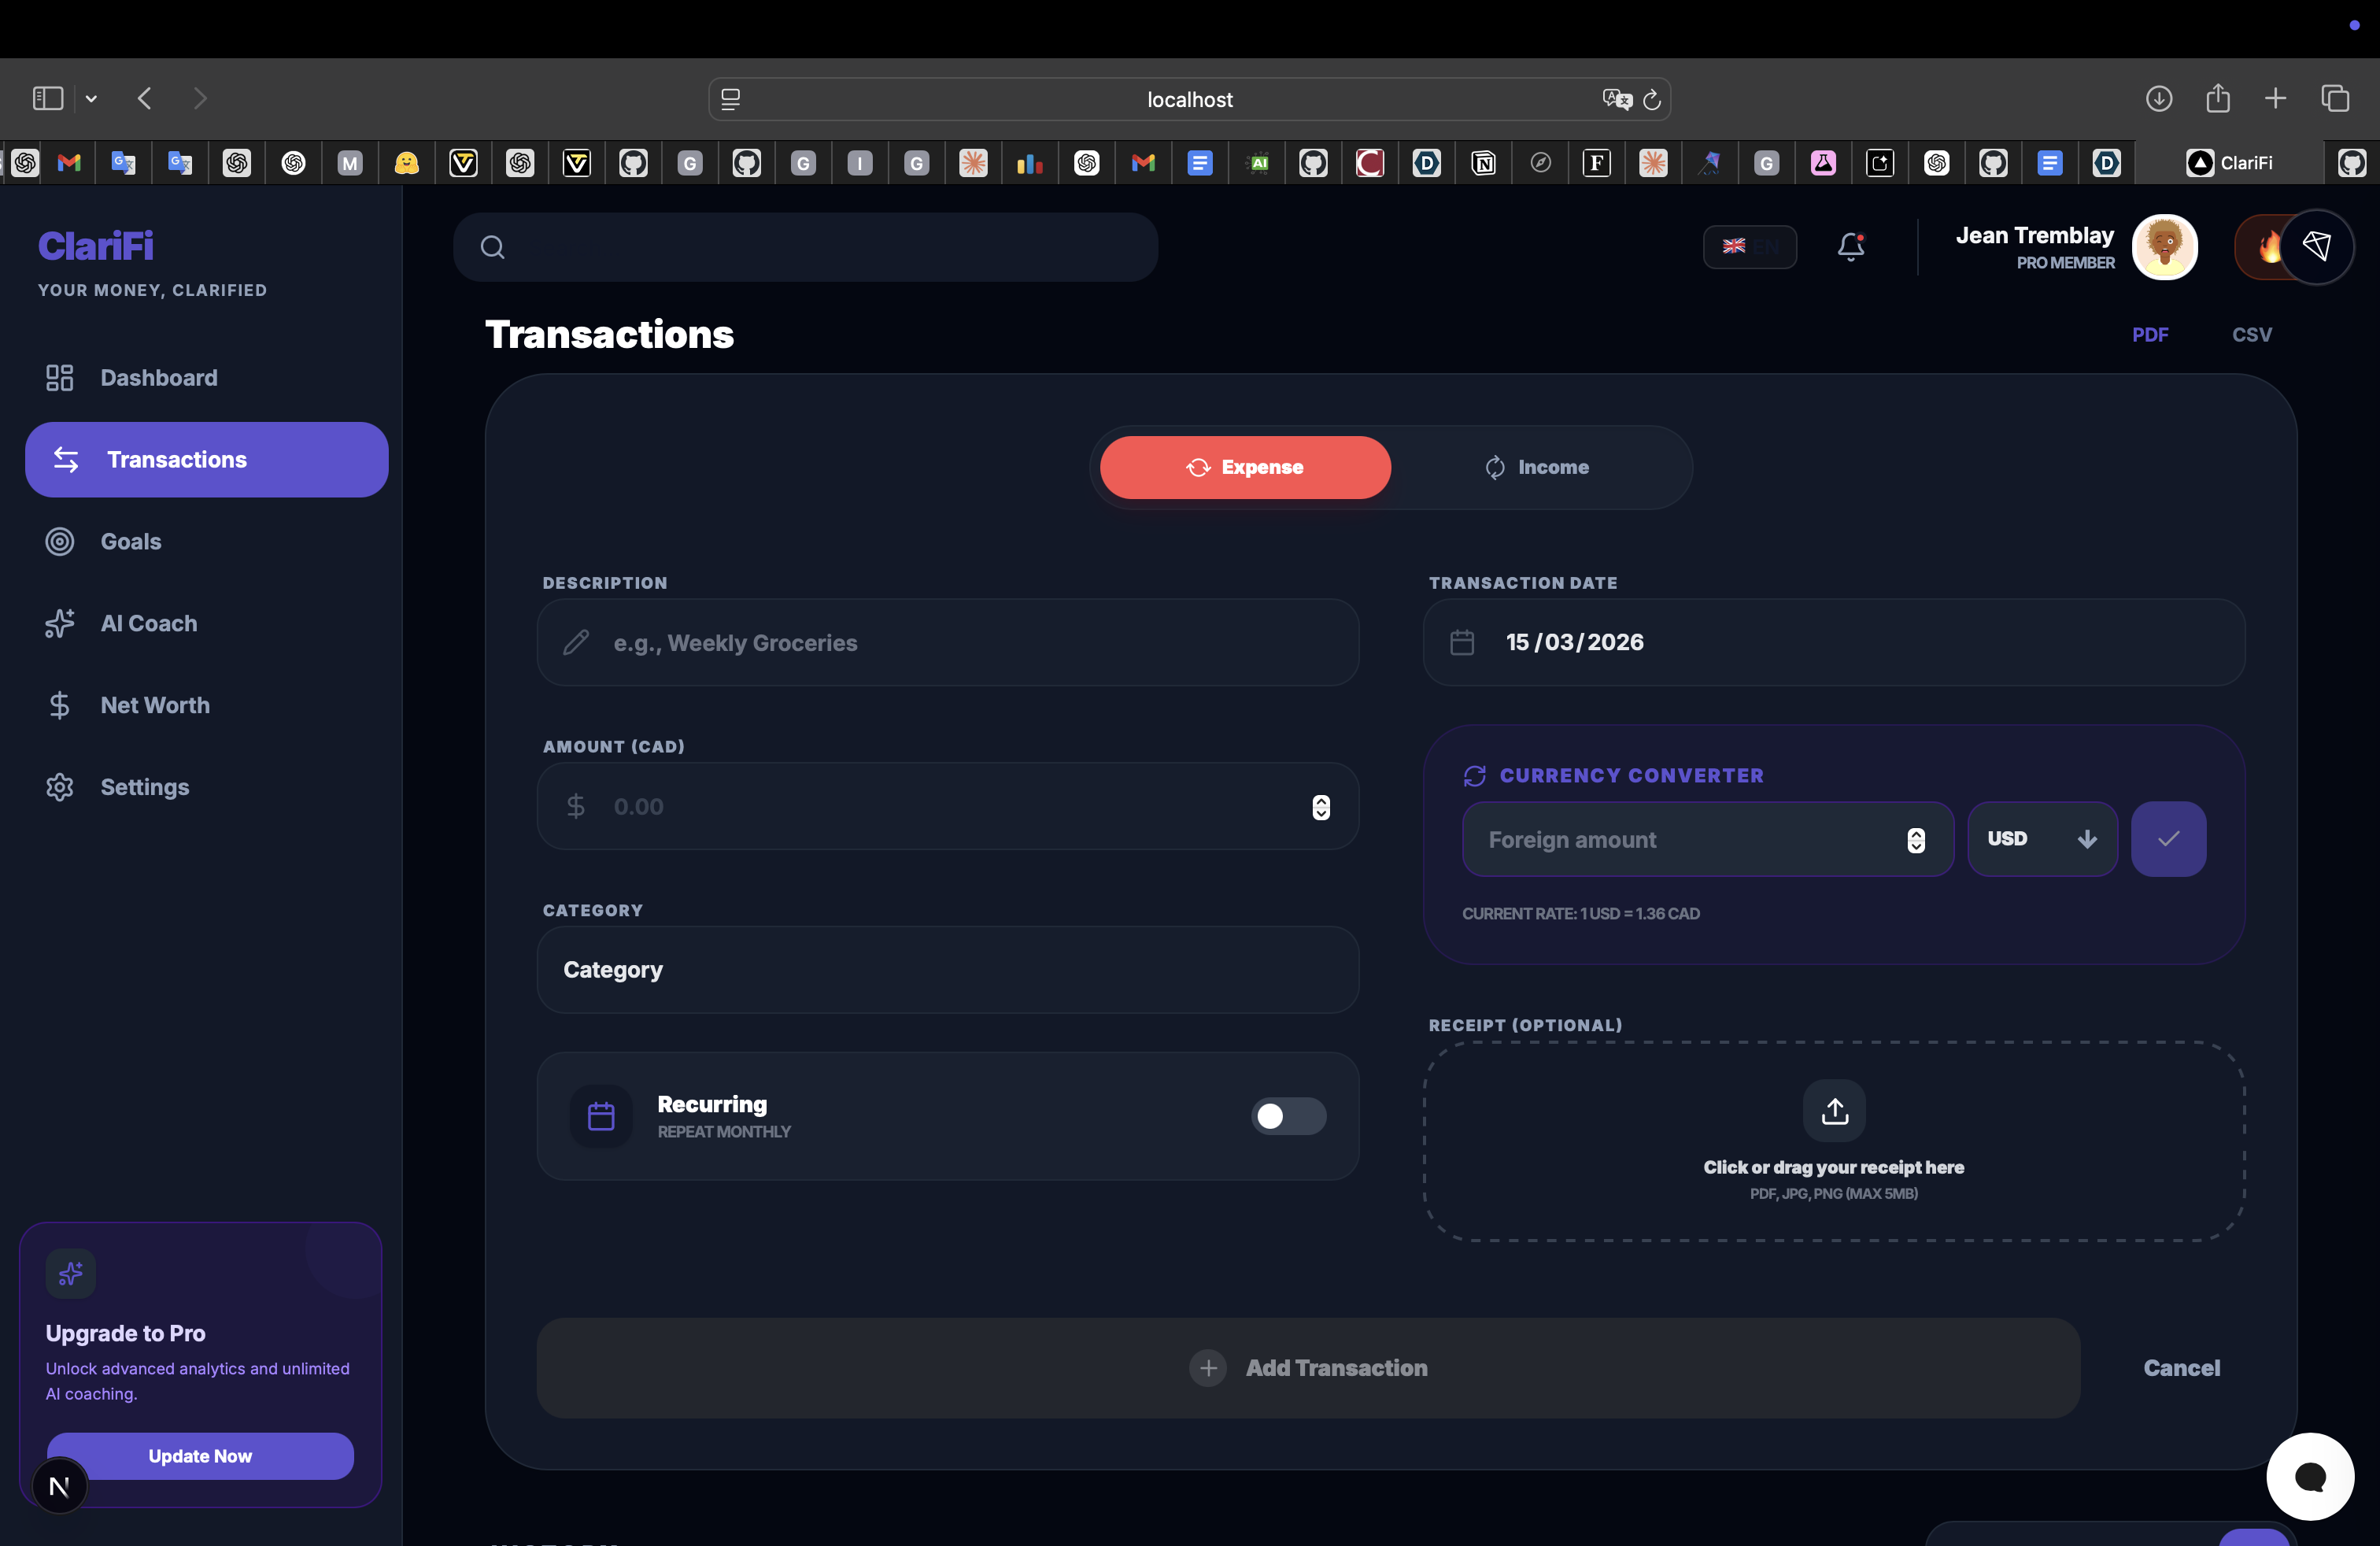Open the chat bubble widget
The width and height of the screenshot is (2380, 1546).
point(2309,1476)
